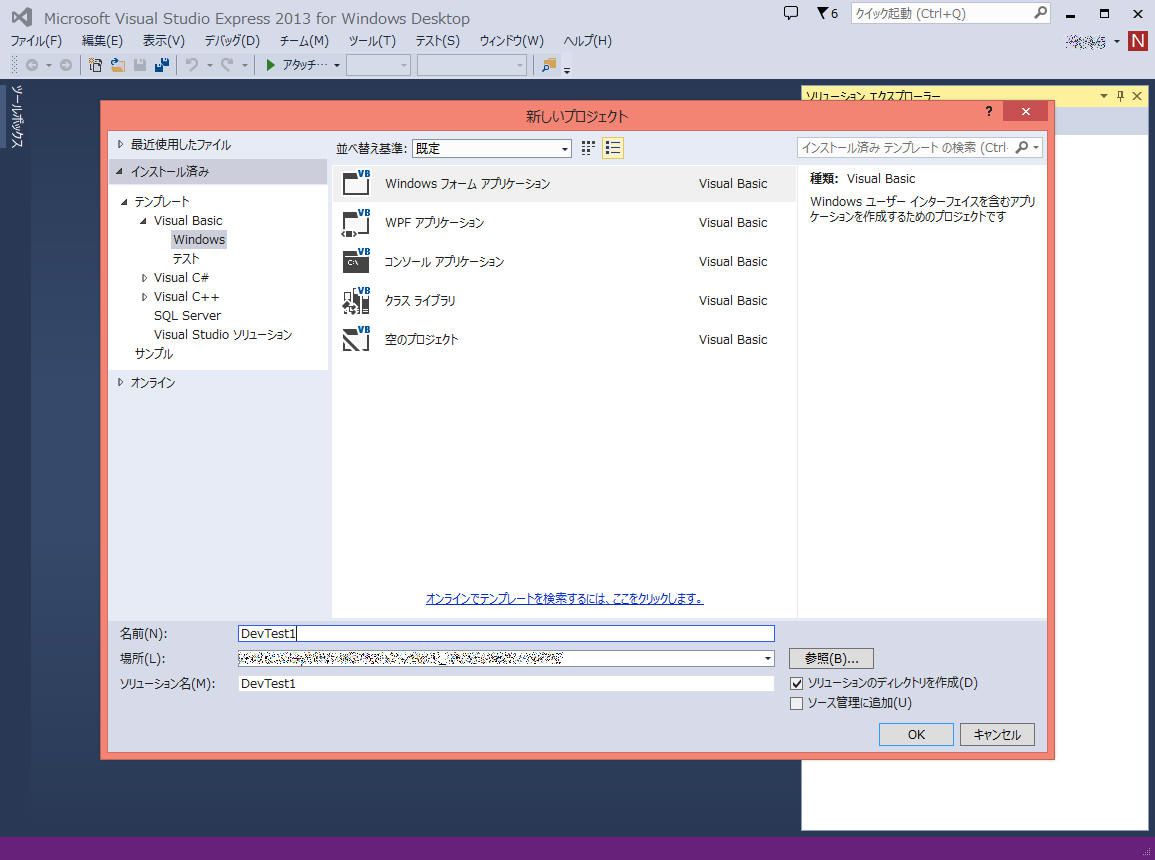Screen dimensions: 1155x860
Task: Click the class library template icon
Action: click(357, 300)
